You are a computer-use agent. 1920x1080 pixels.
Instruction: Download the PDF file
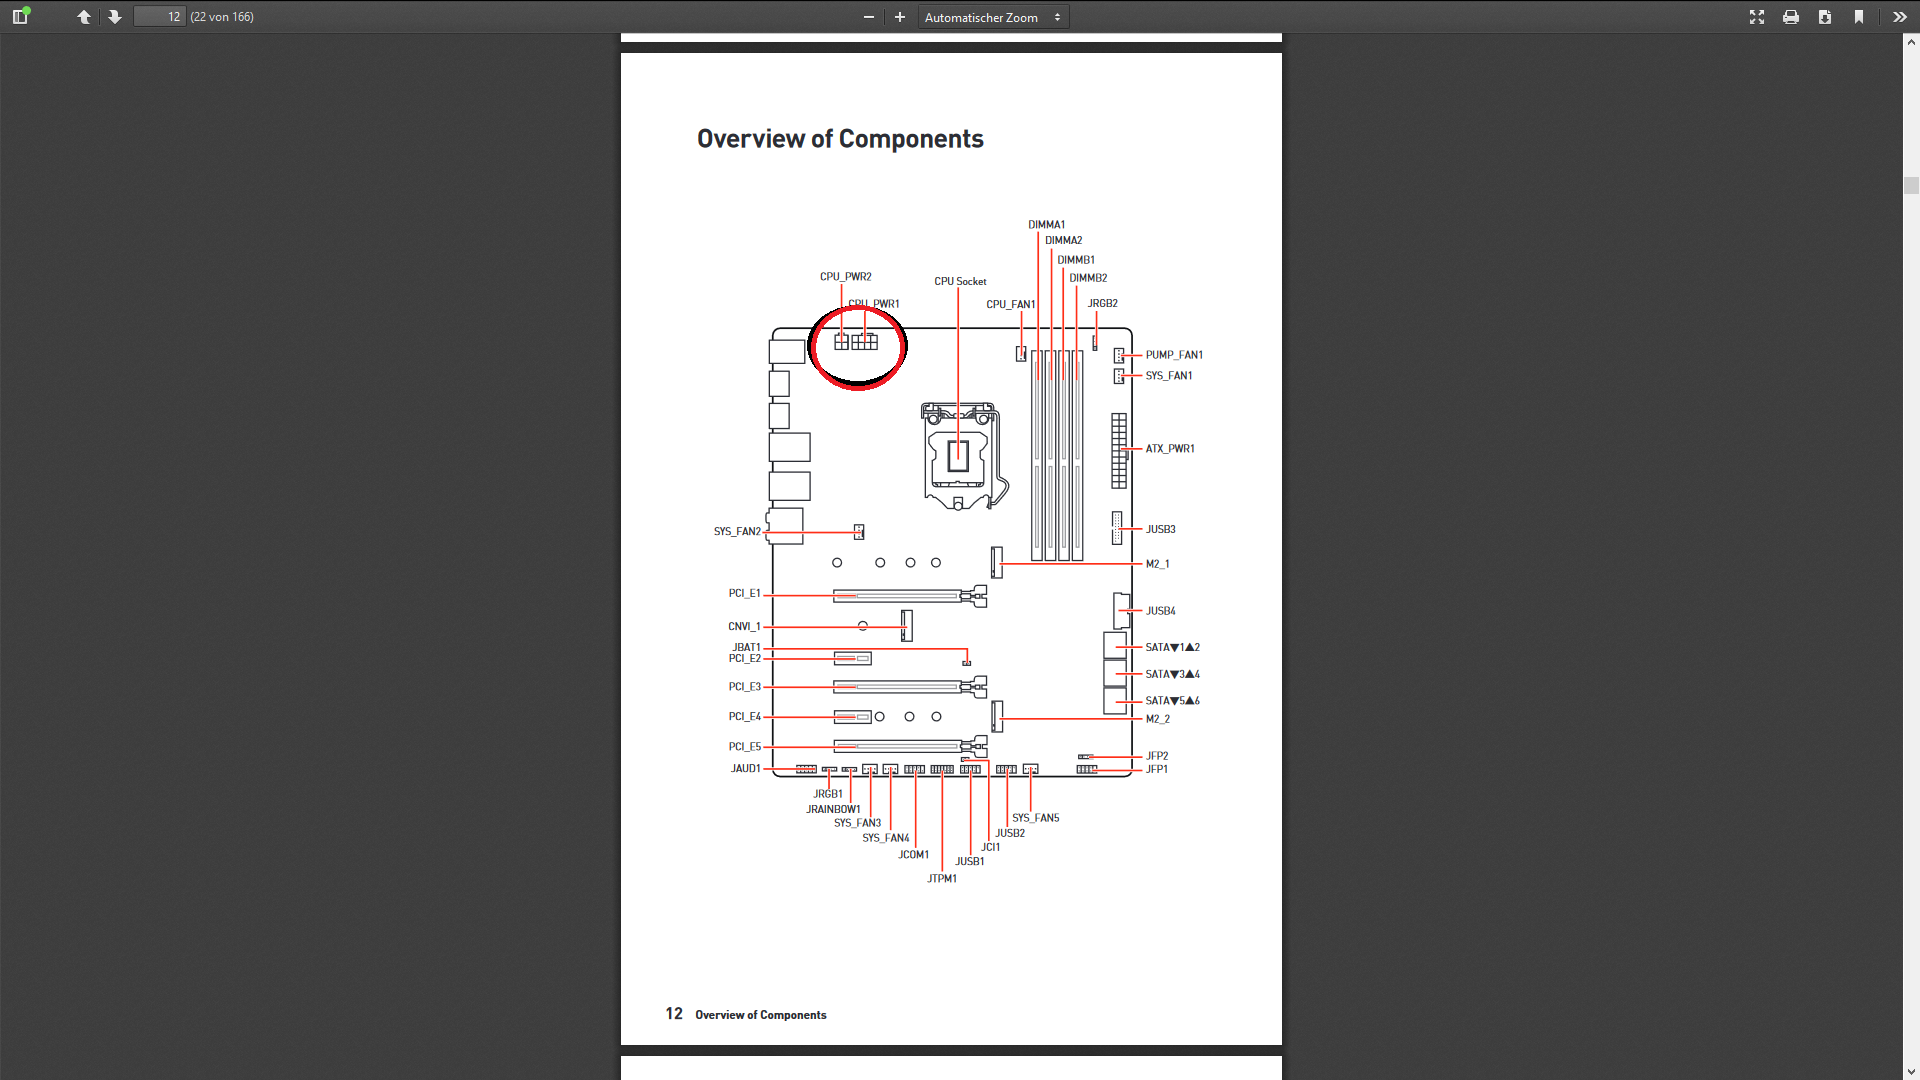coord(1825,17)
